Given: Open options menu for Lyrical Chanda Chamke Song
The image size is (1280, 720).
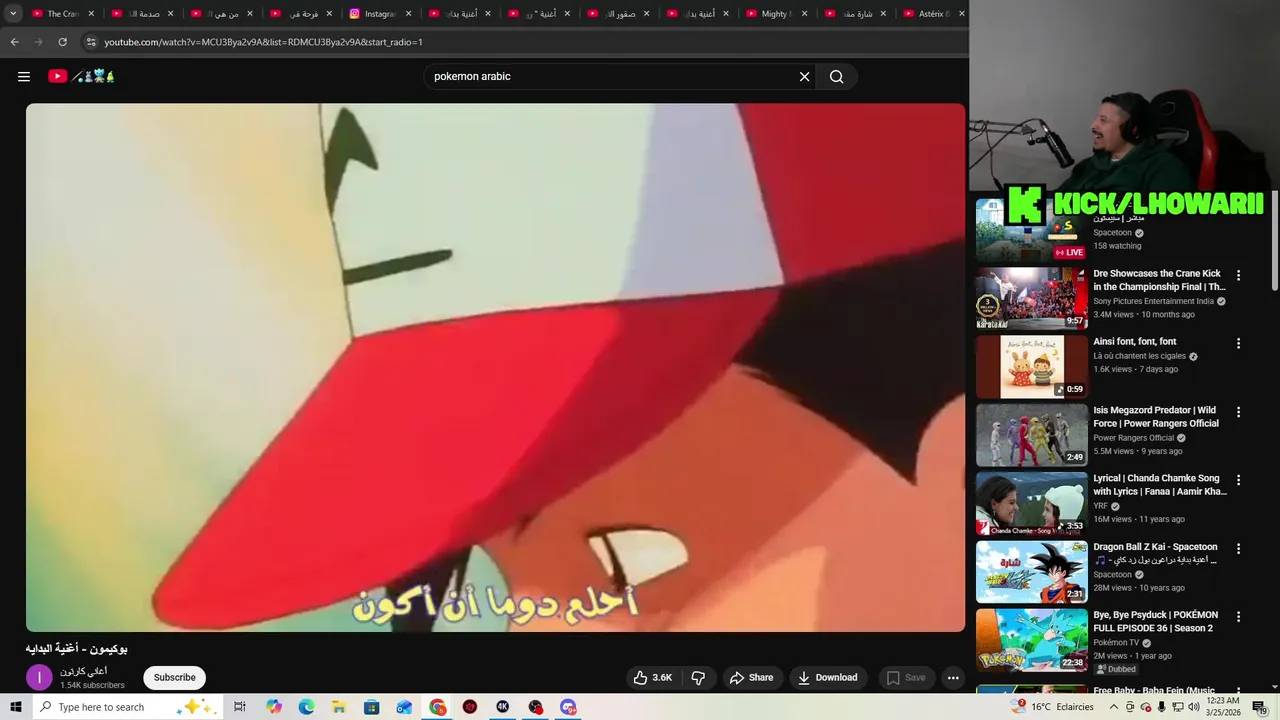Looking at the screenshot, I should click(x=1238, y=480).
